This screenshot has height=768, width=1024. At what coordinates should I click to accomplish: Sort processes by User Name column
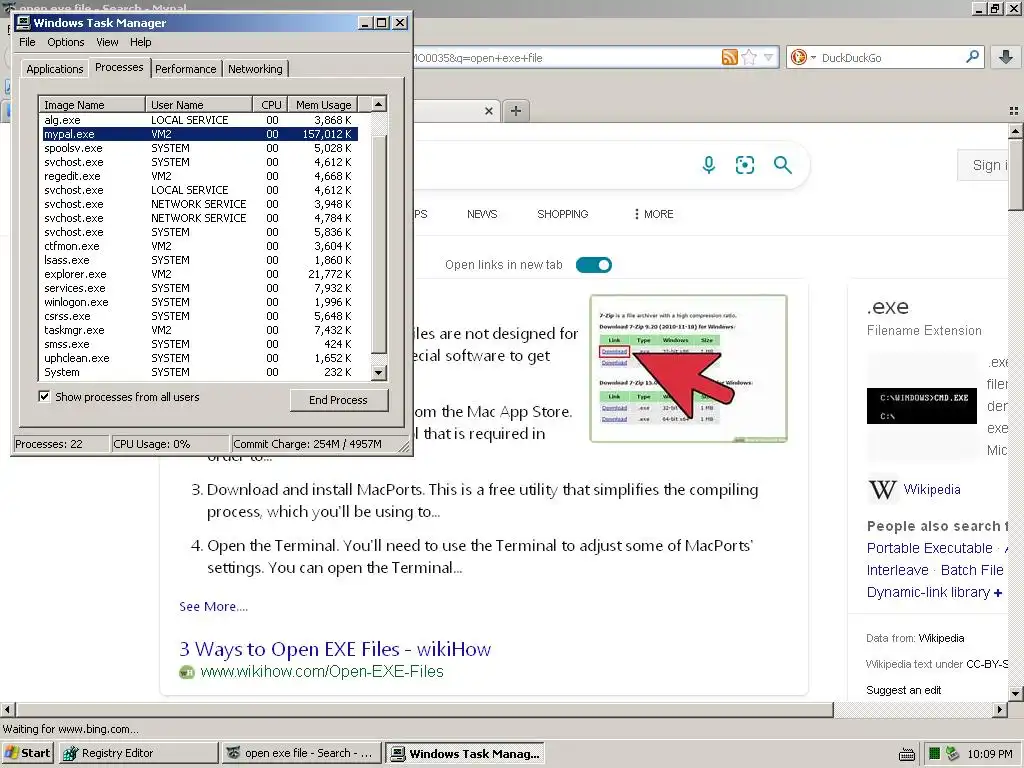199,104
